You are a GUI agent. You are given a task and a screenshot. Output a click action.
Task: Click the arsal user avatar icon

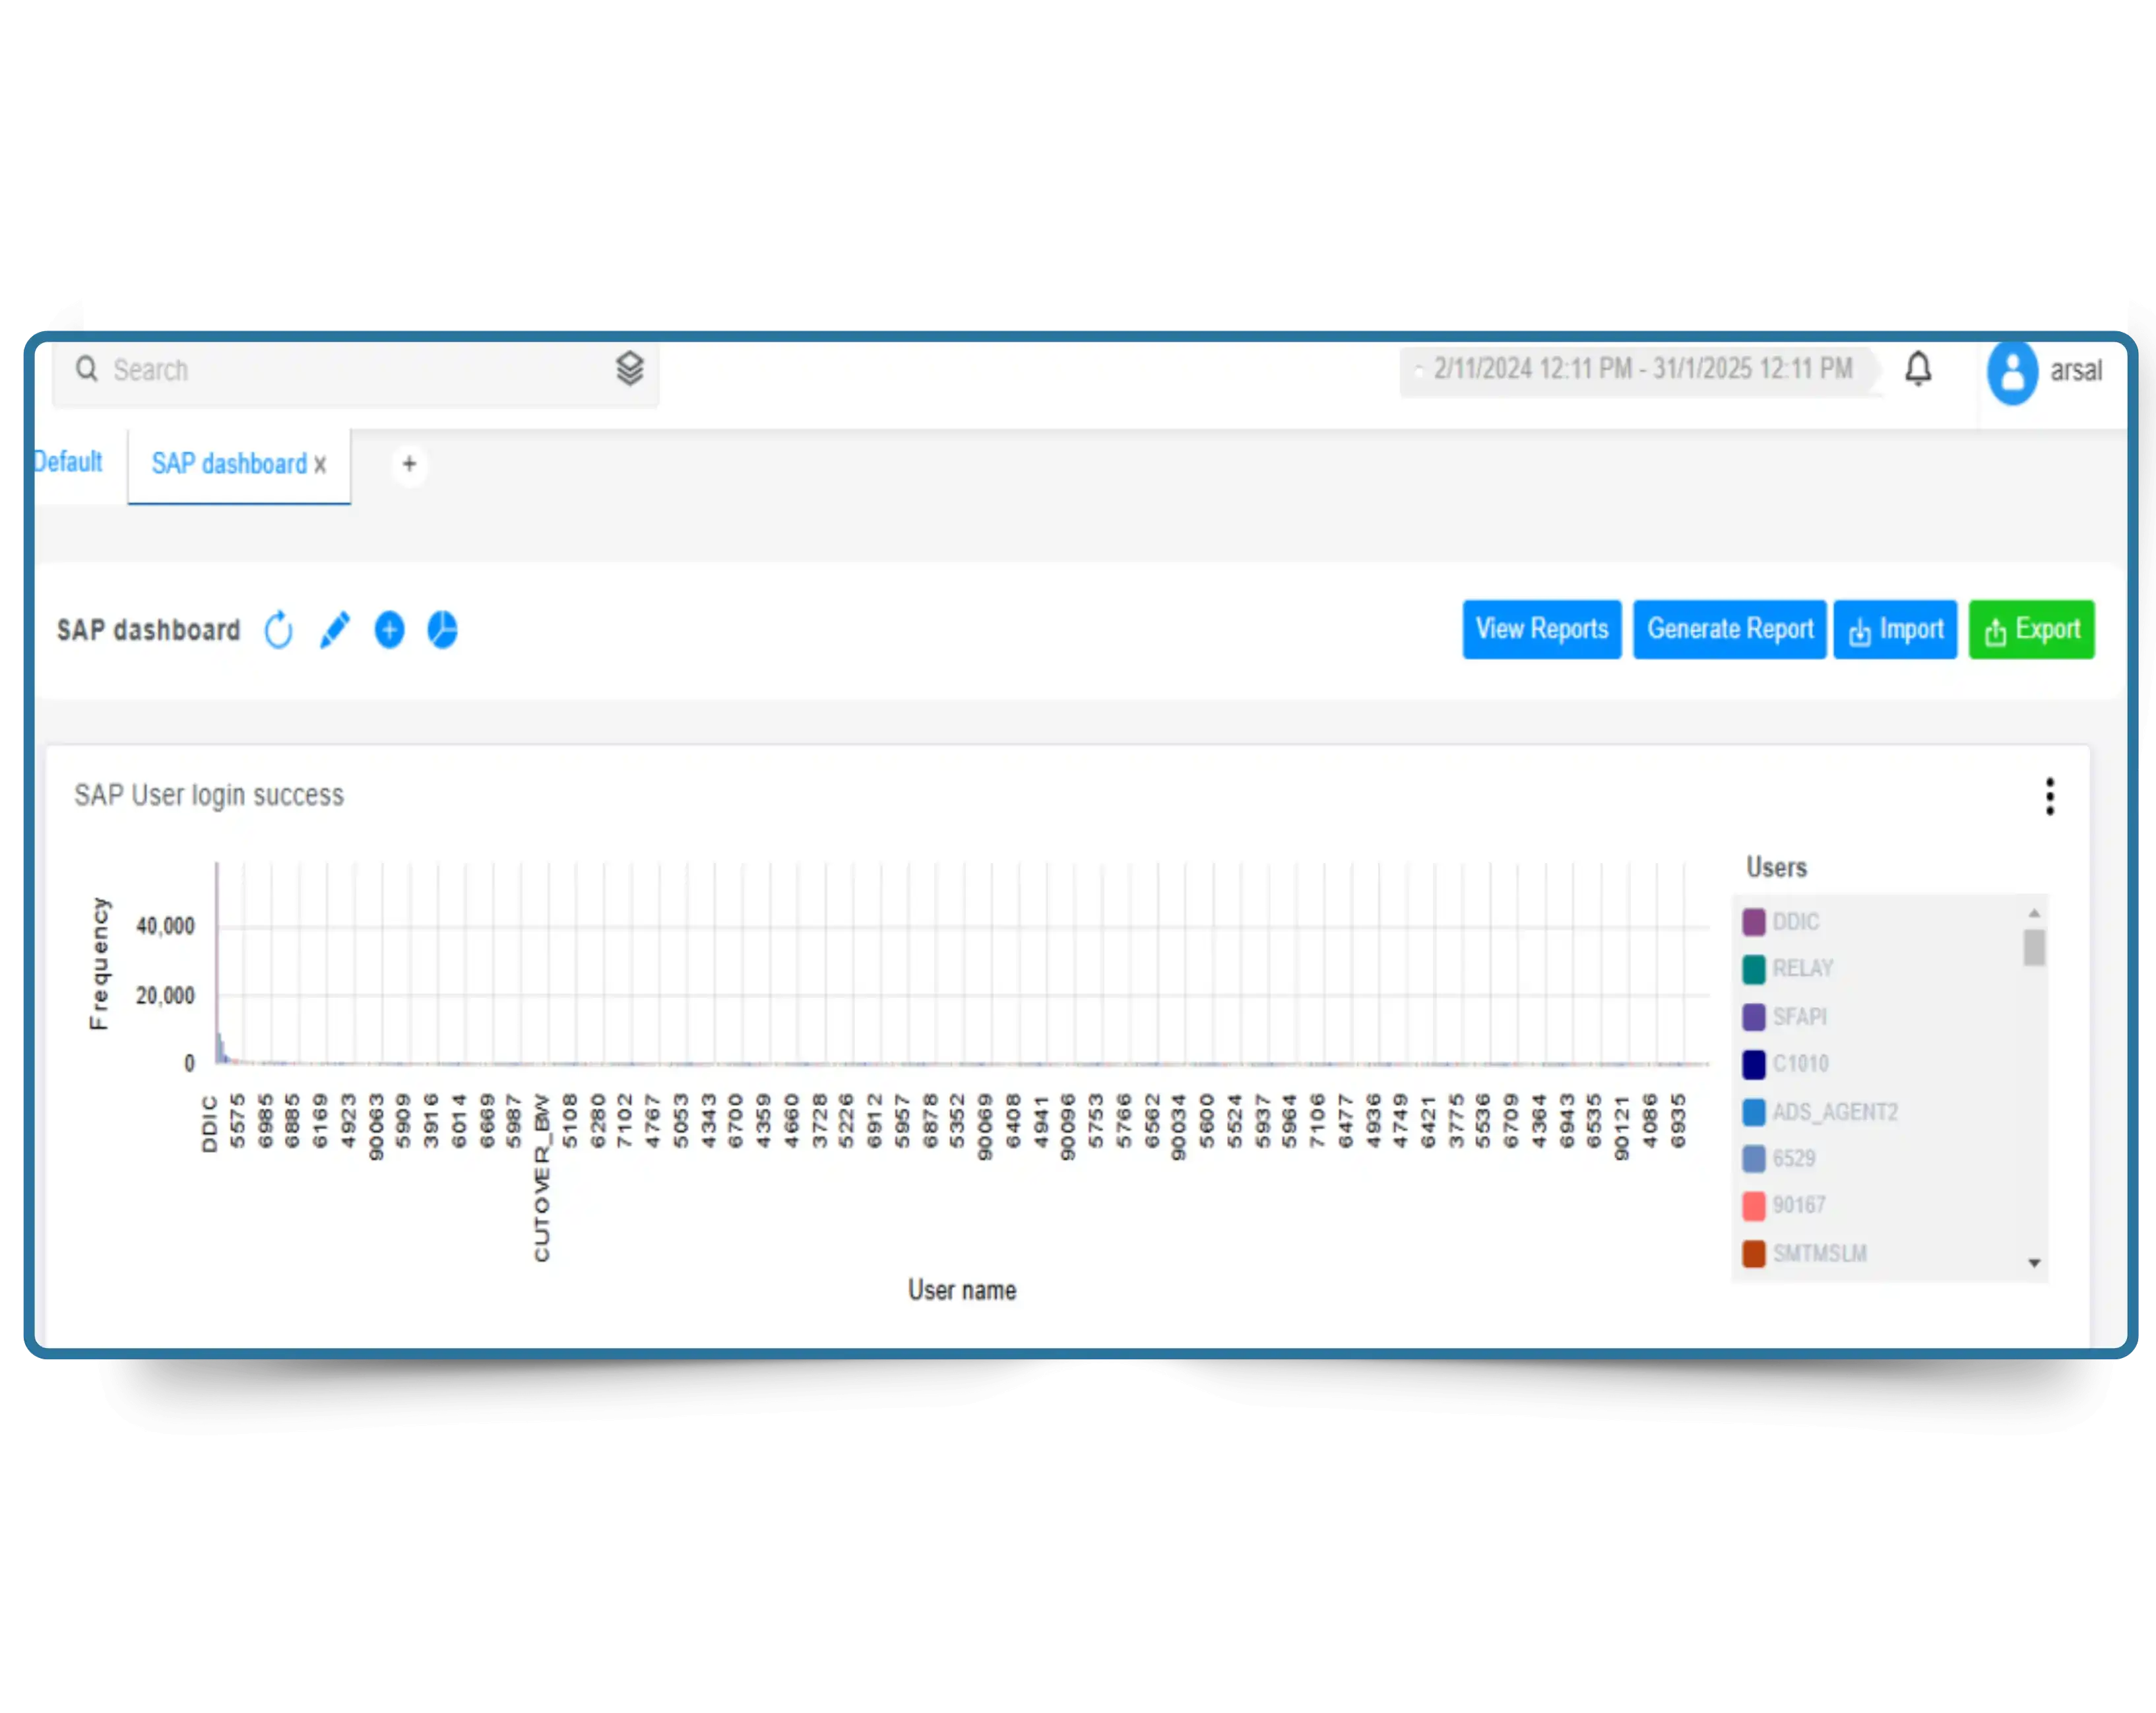pyautogui.click(x=2012, y=372)
